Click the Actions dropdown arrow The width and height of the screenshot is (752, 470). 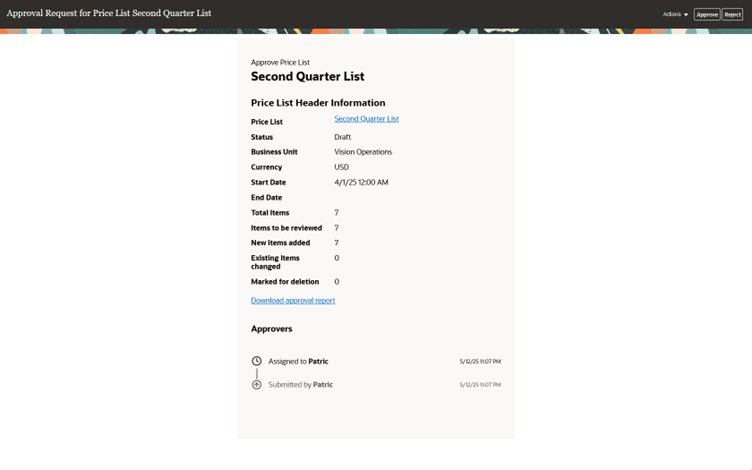[686, 15]
